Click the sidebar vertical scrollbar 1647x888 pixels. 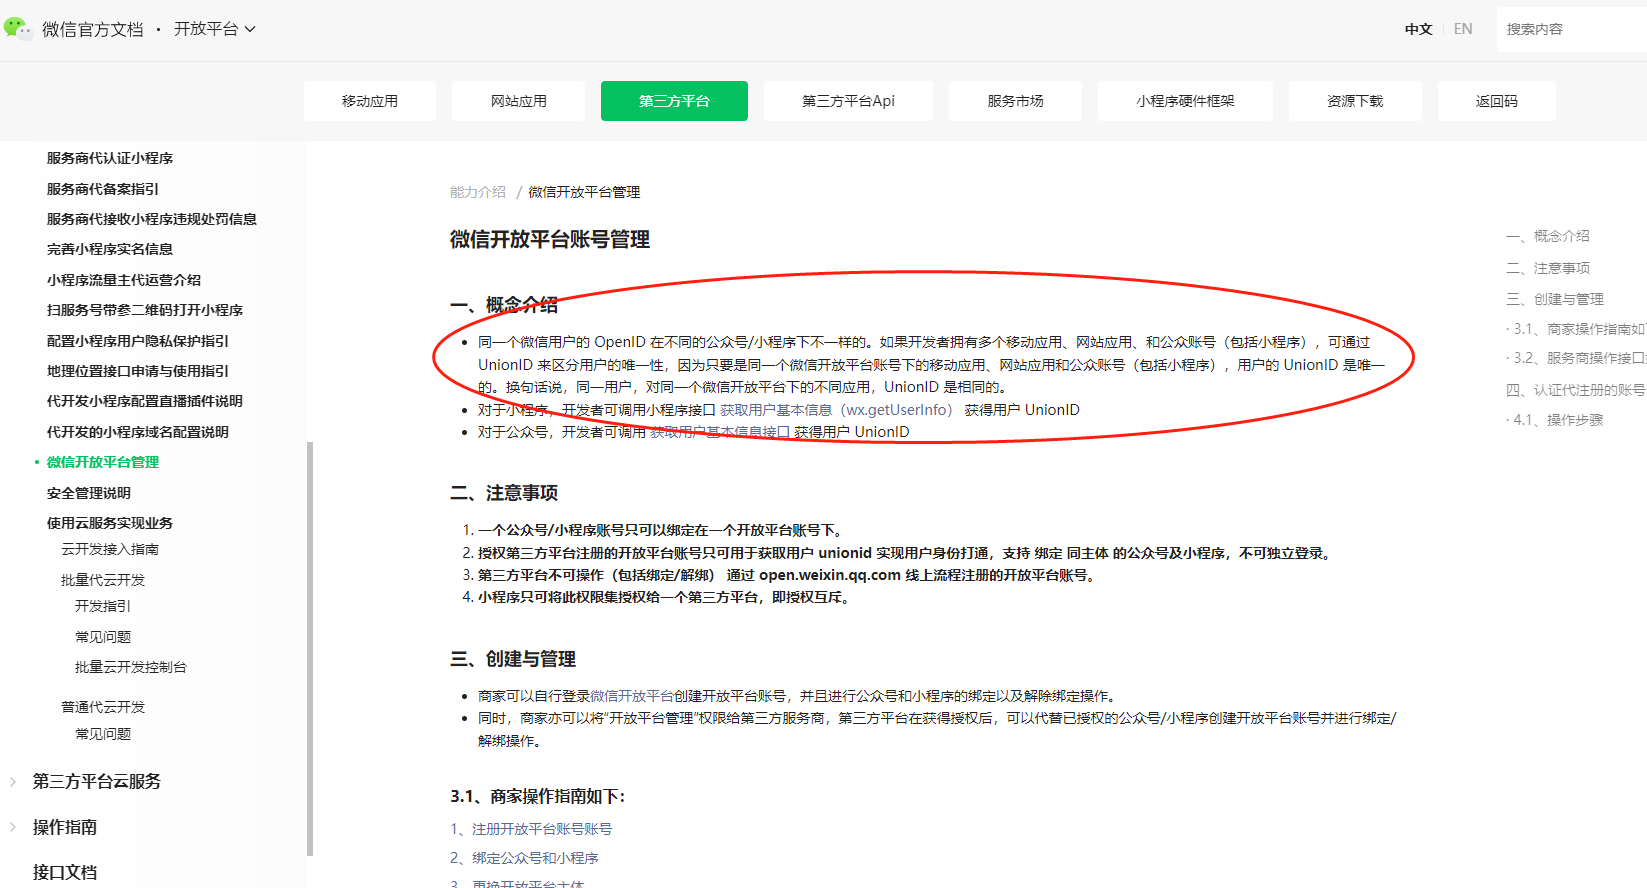tap(310, 648)
